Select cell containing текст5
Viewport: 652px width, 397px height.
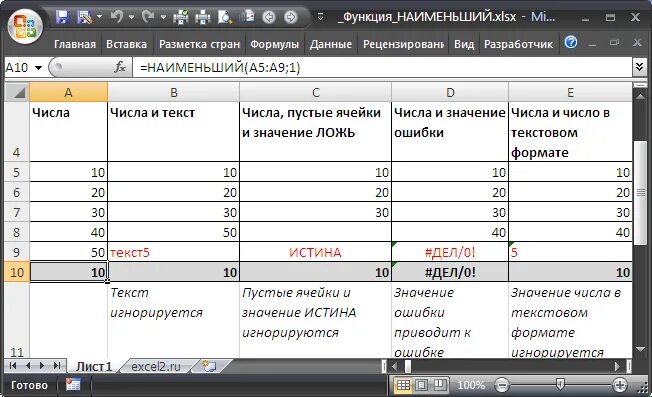(173, 252)
